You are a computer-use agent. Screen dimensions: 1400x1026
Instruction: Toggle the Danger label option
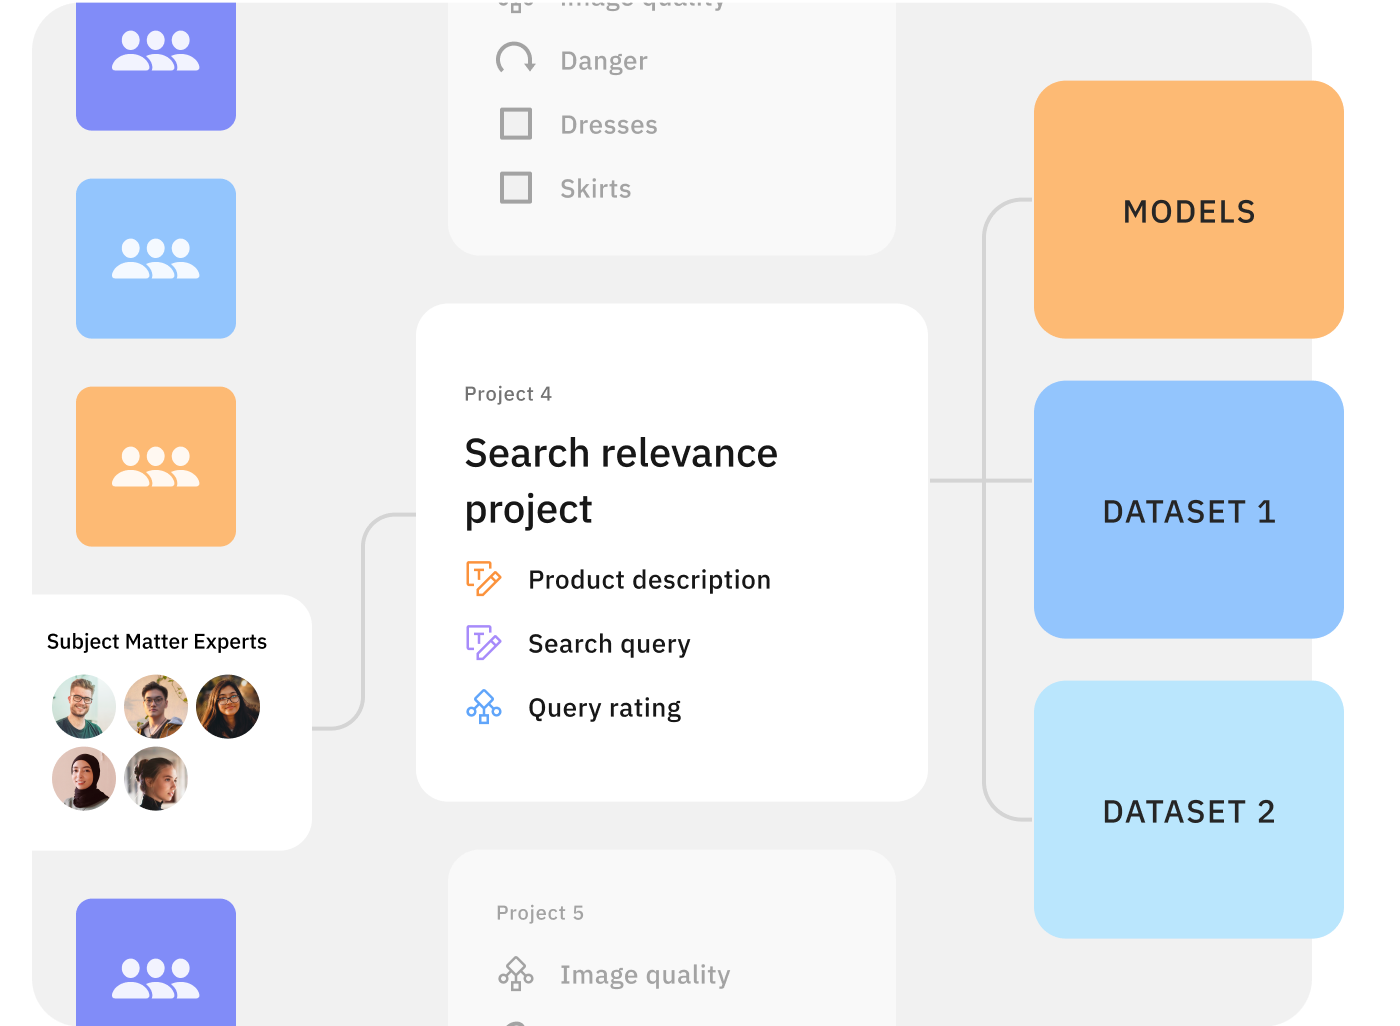coord(602,60)
